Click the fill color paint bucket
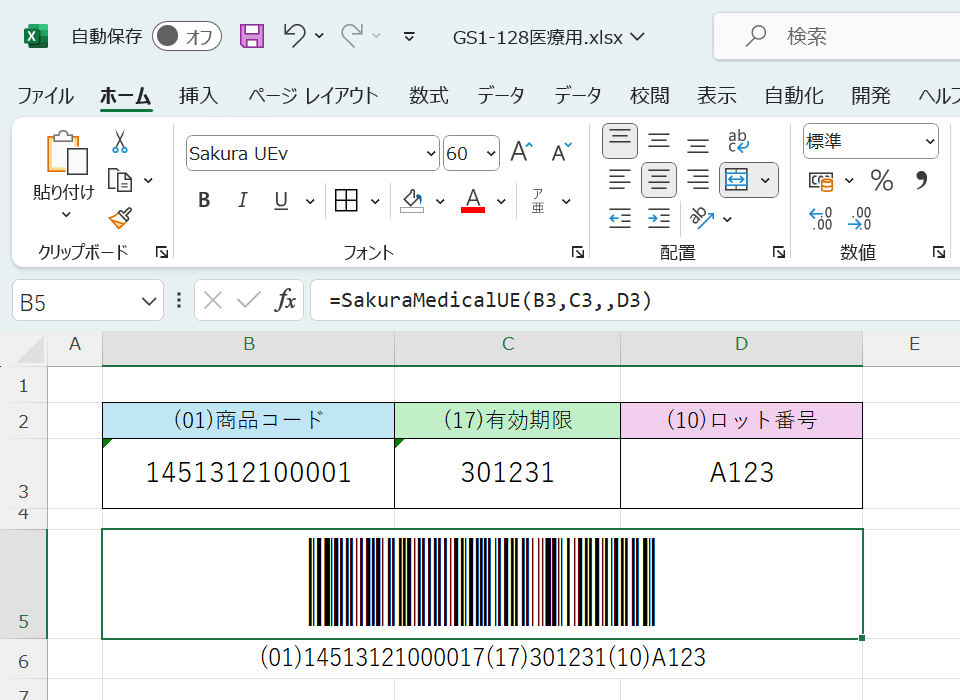The image size is (960, 700). pyautogui.click(x=412, y=200)
